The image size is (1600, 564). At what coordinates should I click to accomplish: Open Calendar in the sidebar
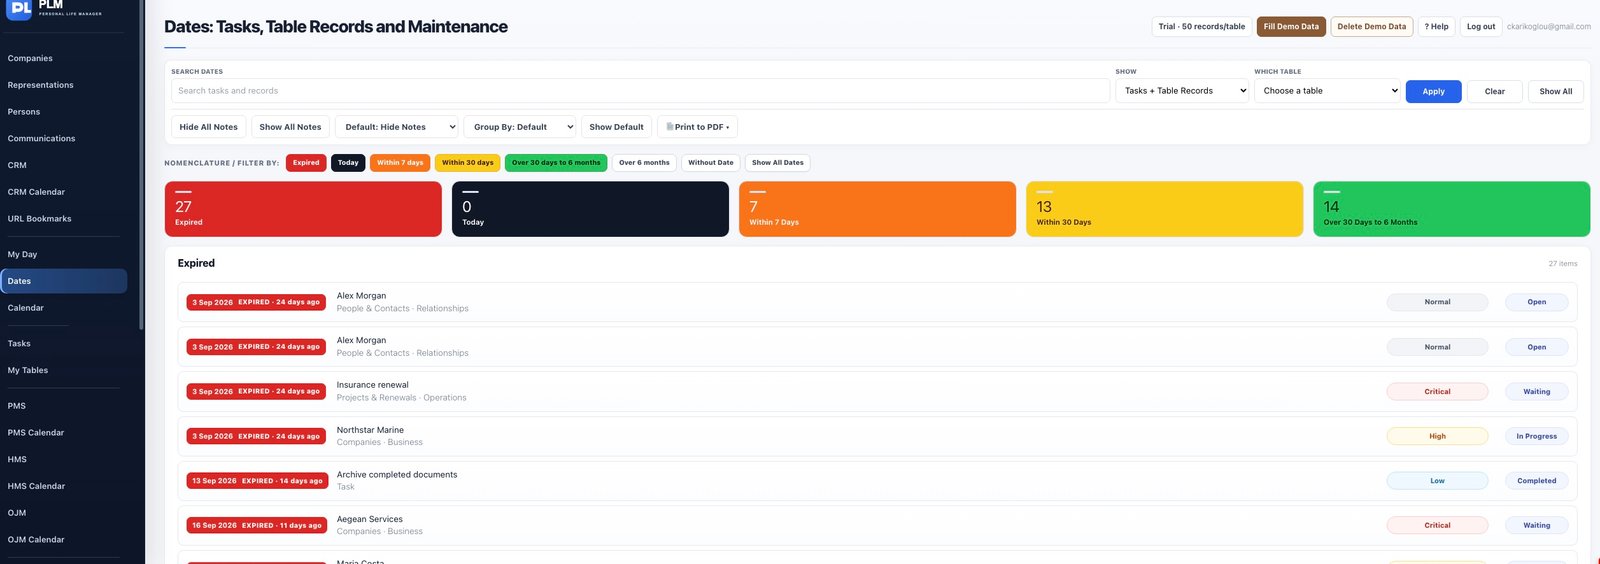(25, 308)
